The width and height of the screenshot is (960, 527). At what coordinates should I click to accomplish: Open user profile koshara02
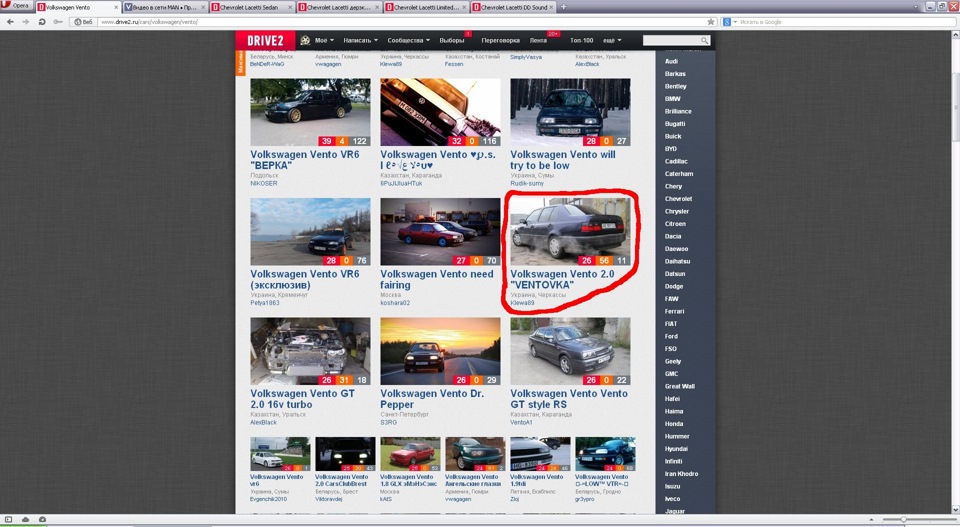[x=395, y=302]
